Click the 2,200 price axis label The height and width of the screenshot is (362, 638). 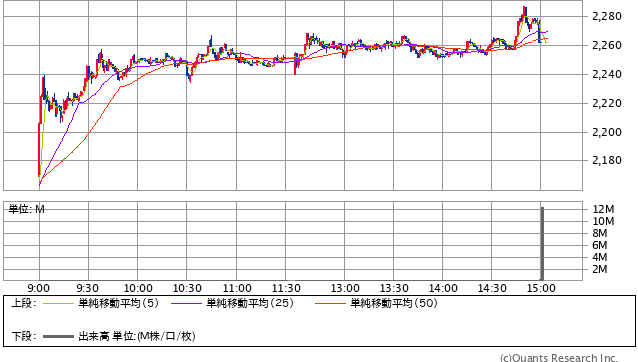pos(607,132)
